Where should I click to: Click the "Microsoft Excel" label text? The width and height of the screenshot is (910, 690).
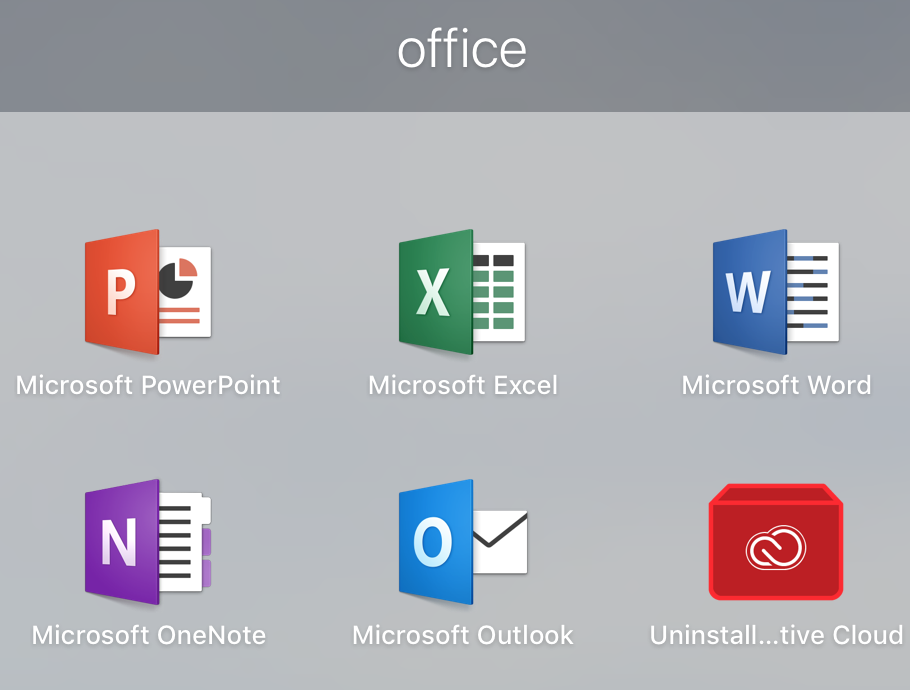pos(463,385)
